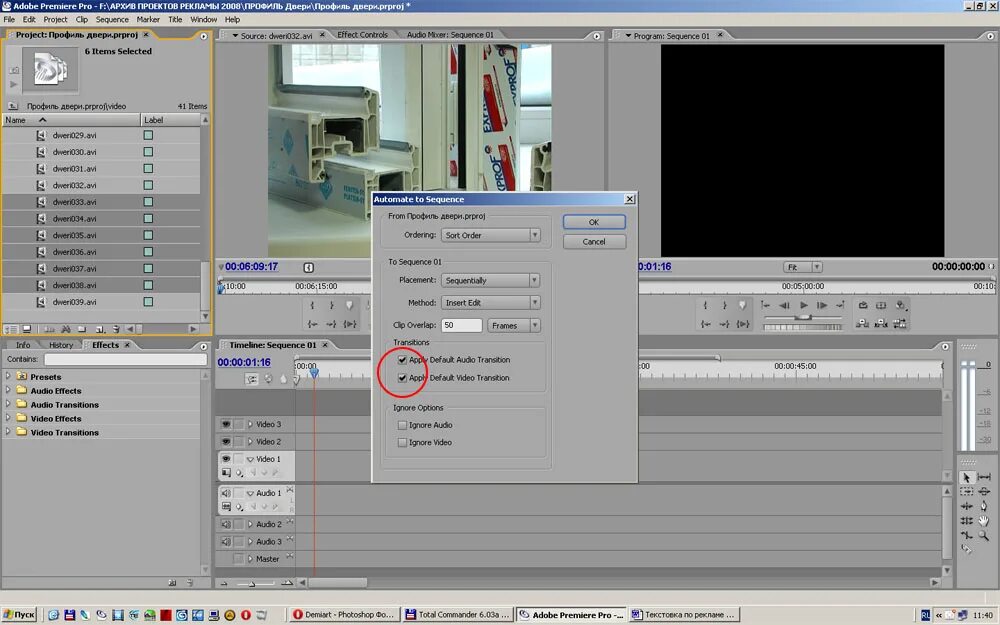The height and width of the screenshot is (625, 1000).
Task: Click the Program monitor shuttle slider
Action: point(803,317)
